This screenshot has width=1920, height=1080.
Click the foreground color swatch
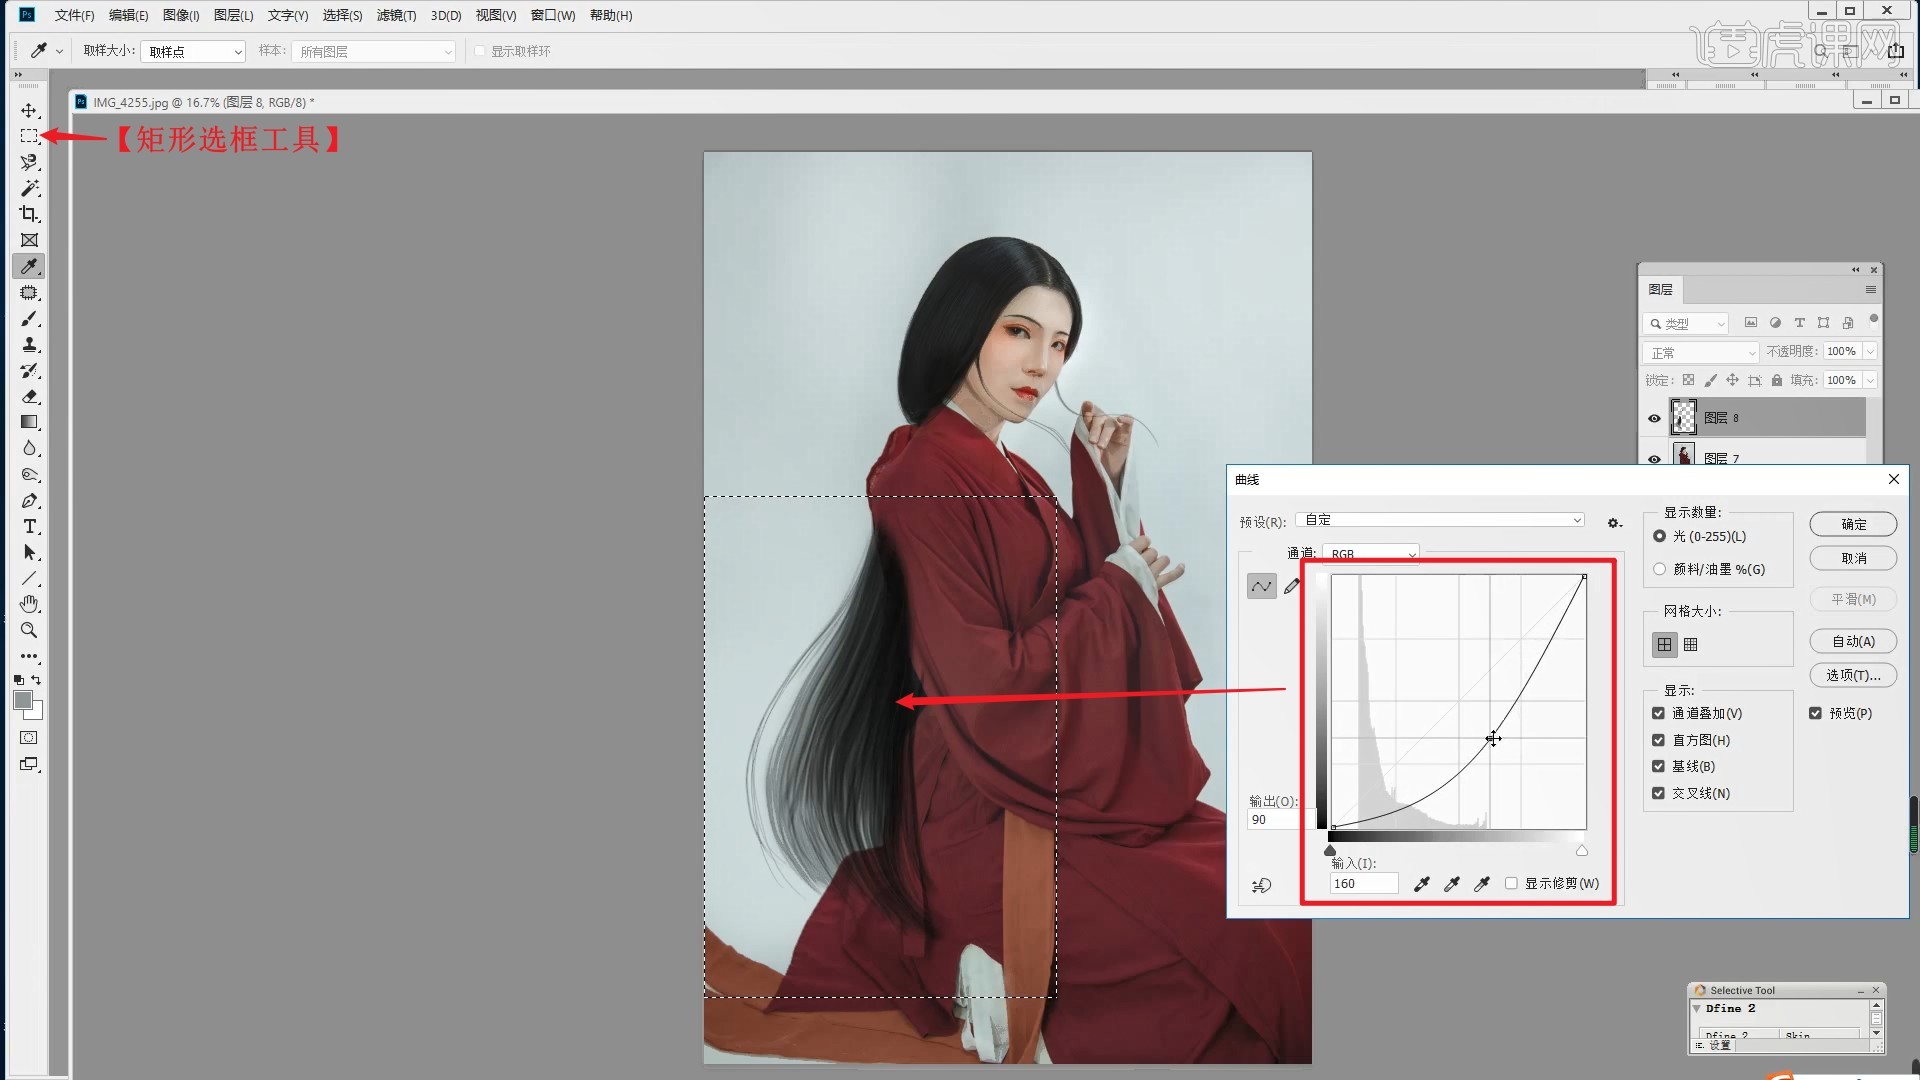(x=23, y=700)
